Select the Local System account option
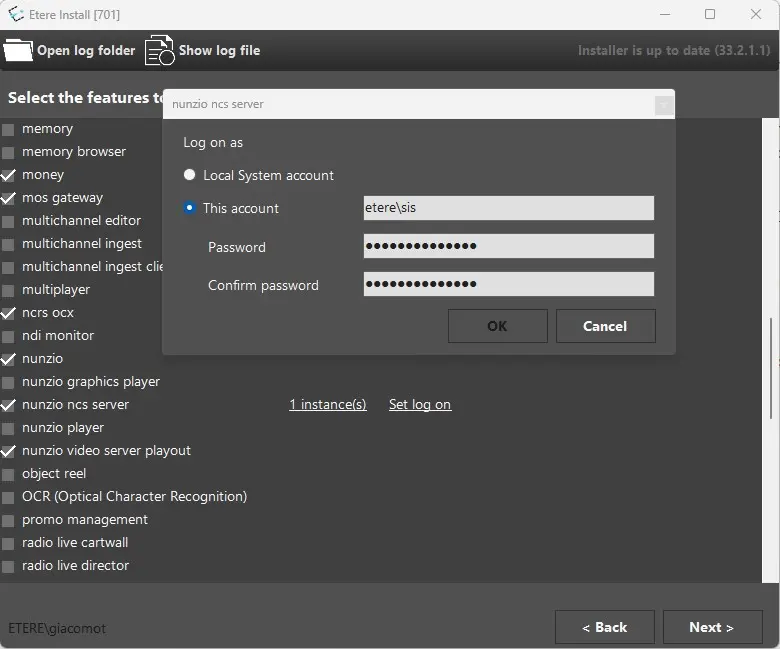This screenshot has width=780, height=649. coord(190,175)
